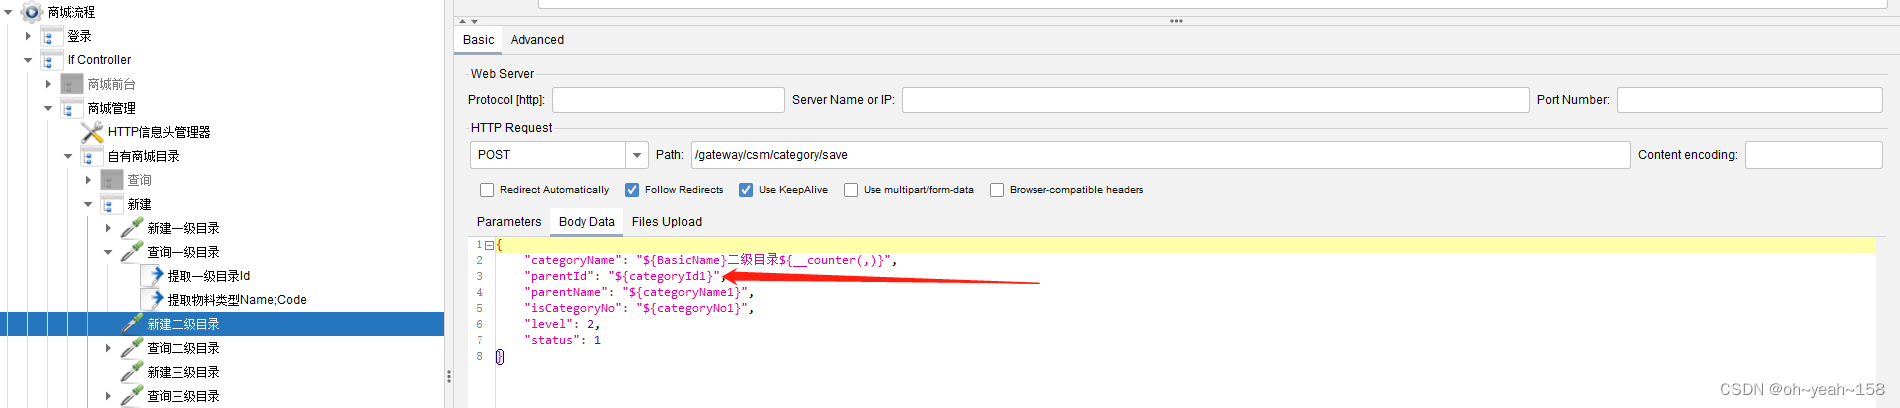
Task: Click the If Controller icon
Action: click(x=52, y=60)
